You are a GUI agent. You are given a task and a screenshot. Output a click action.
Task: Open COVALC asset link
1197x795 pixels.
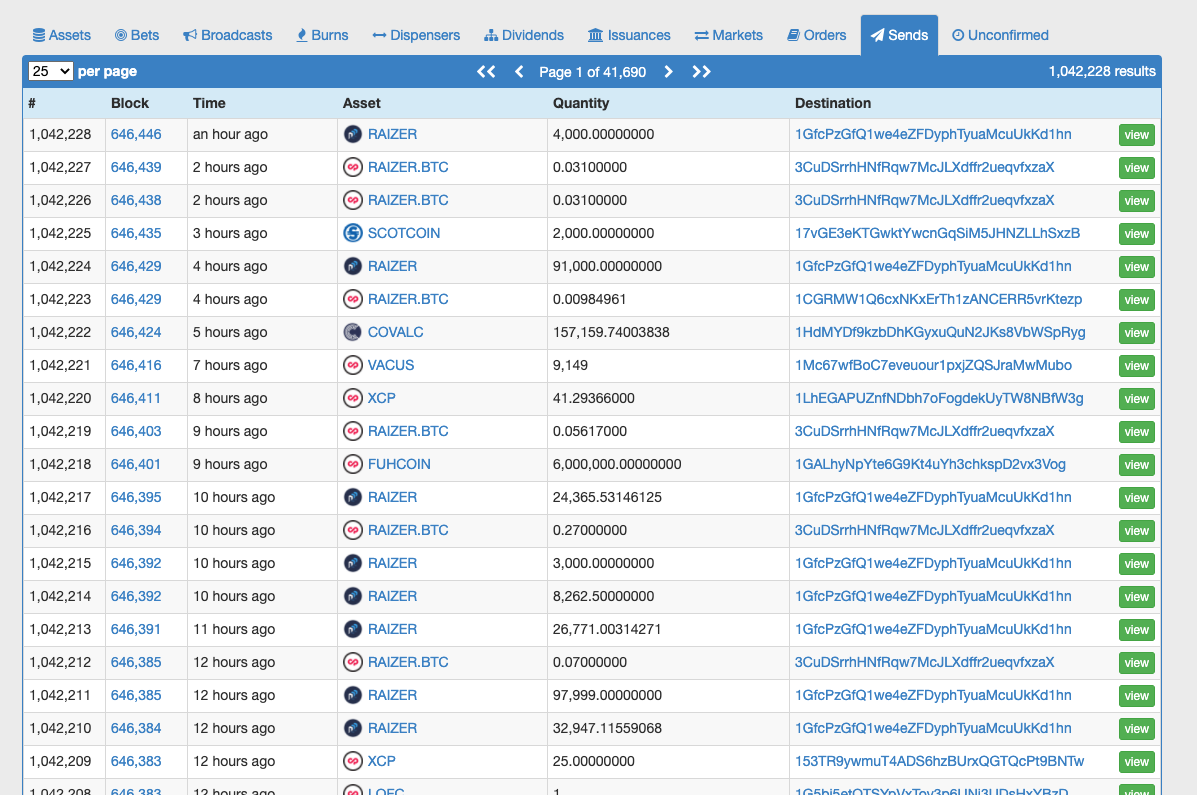(x=395, y=332)
